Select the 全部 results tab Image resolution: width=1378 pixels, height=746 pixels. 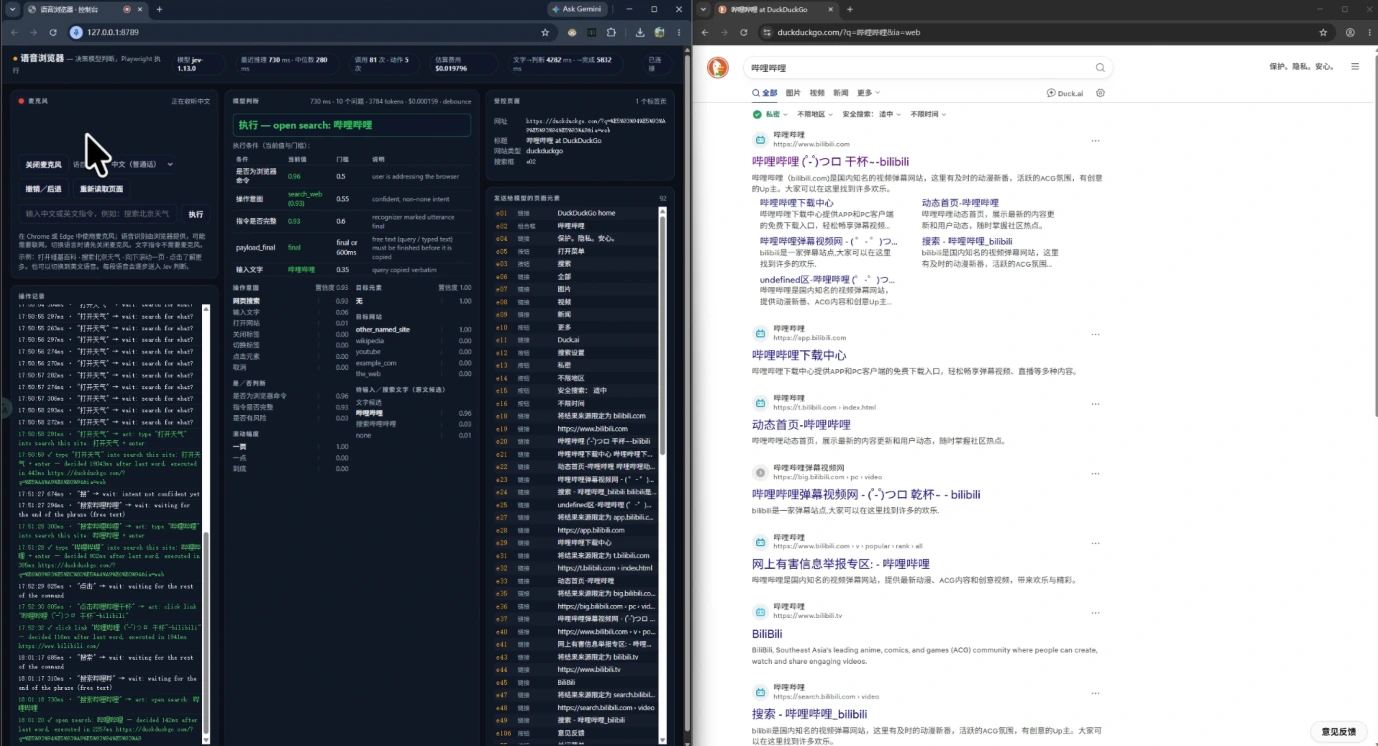764,93
